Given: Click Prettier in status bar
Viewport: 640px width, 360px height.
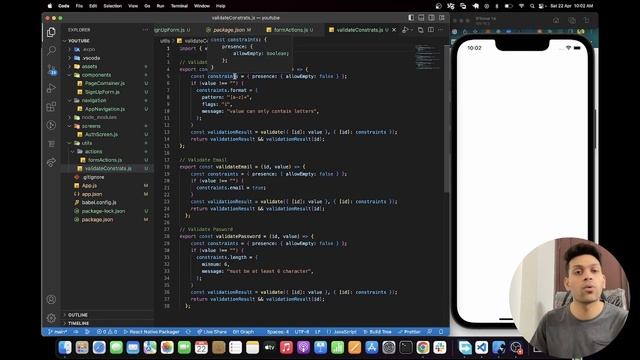Looking at the screenshot, I should pyautogui.click(x=409, y=332).
